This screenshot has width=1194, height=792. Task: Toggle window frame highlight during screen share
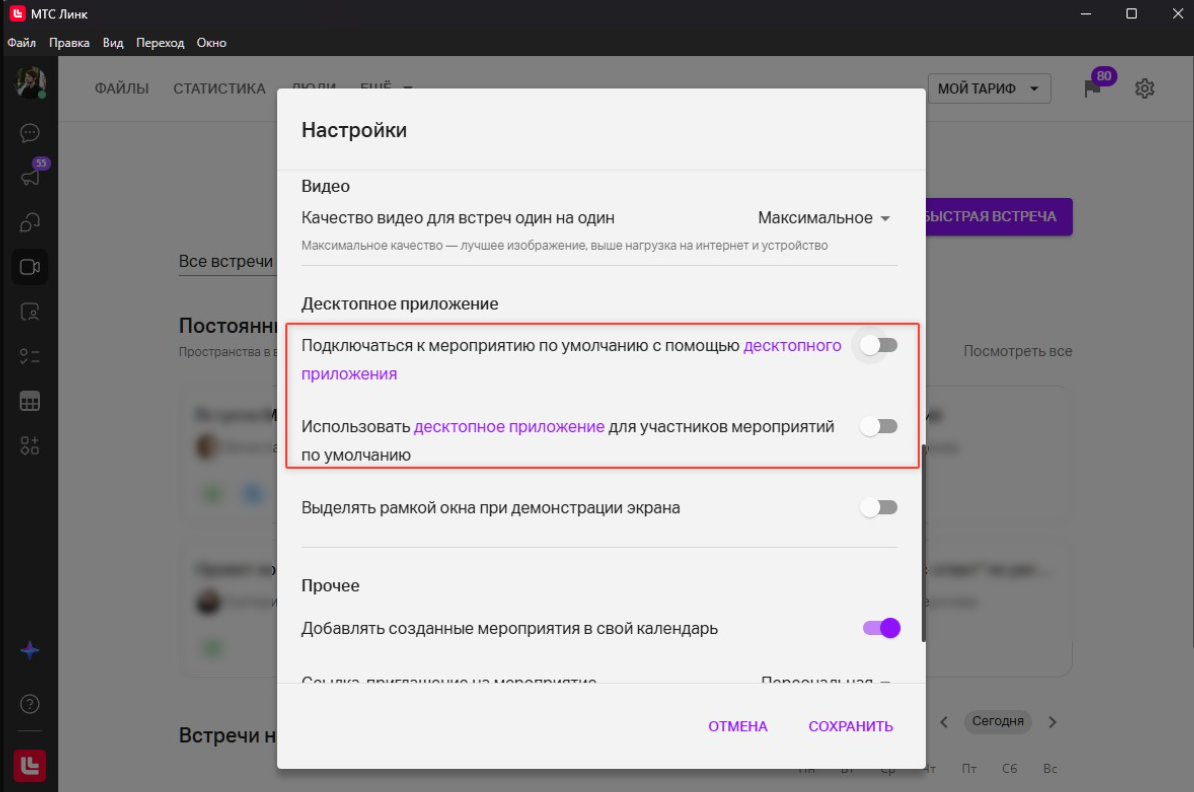(879, 508)
